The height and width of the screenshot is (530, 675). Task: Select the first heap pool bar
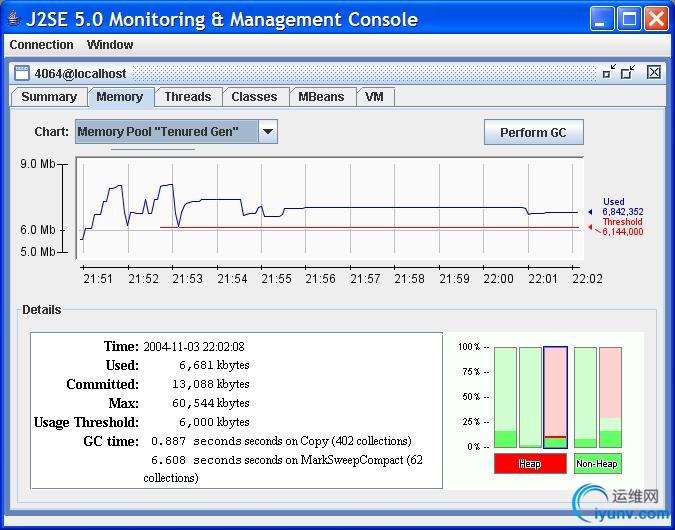[505, 397]
